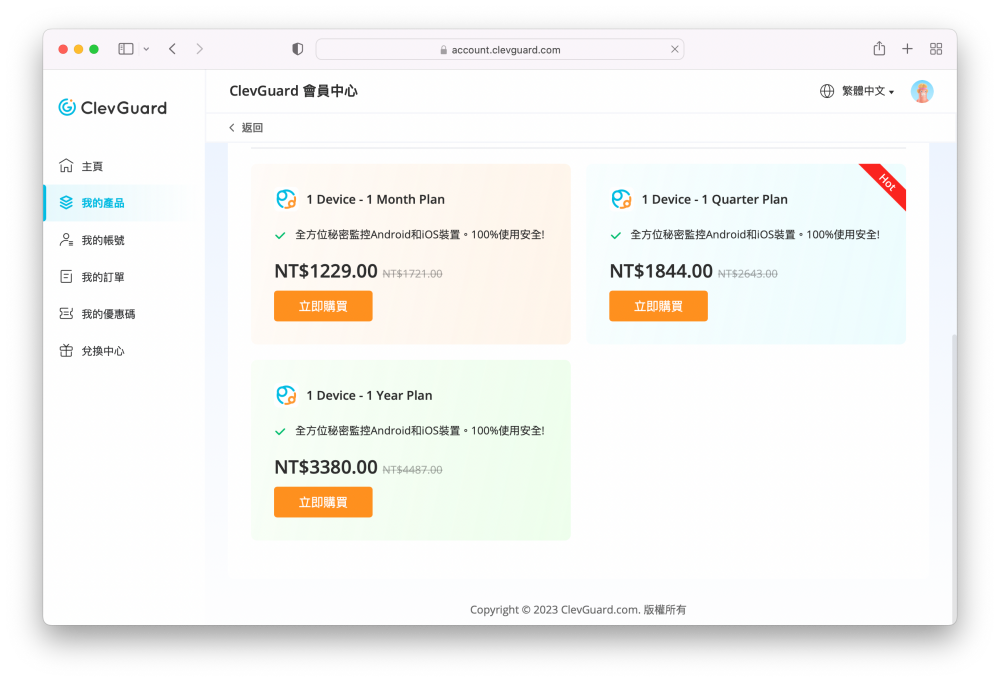Viewport: 1000px width, 682px height.
Task: Click the NT$1844.00 price
Action: [661, 271]
